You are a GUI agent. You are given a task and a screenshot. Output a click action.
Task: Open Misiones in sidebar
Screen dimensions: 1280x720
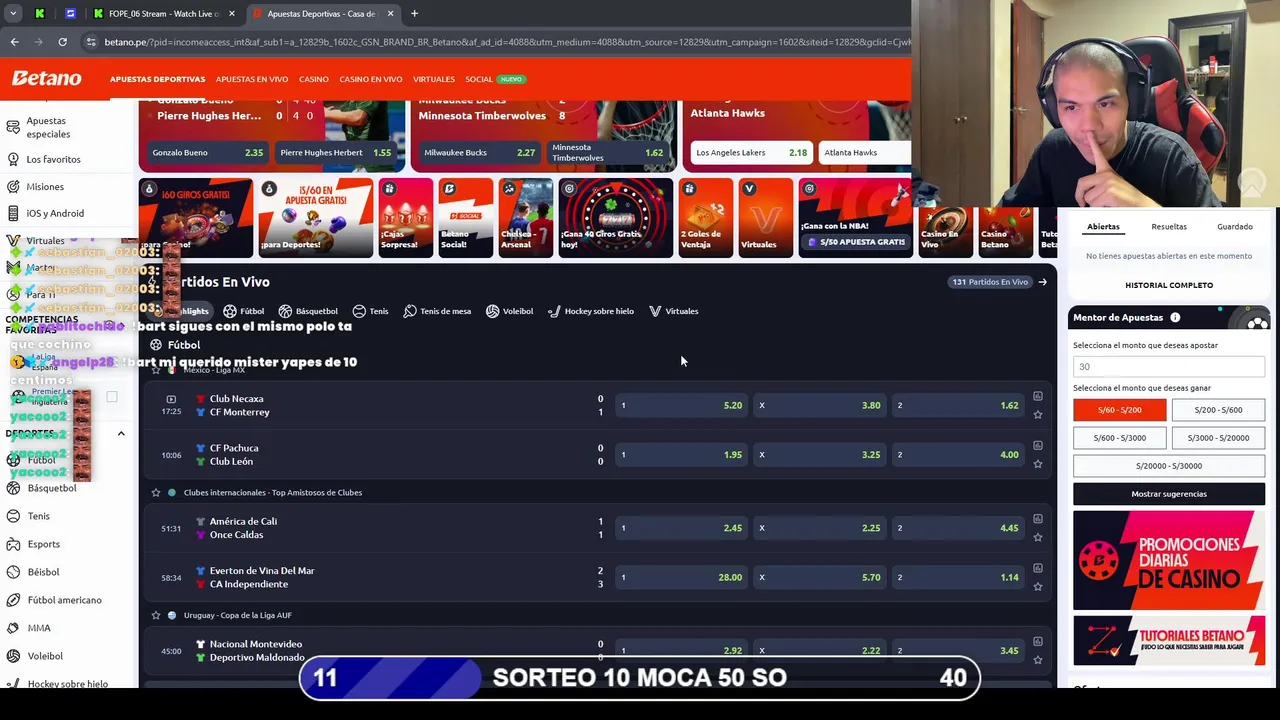pyautogui.click(x=45, y=187)
